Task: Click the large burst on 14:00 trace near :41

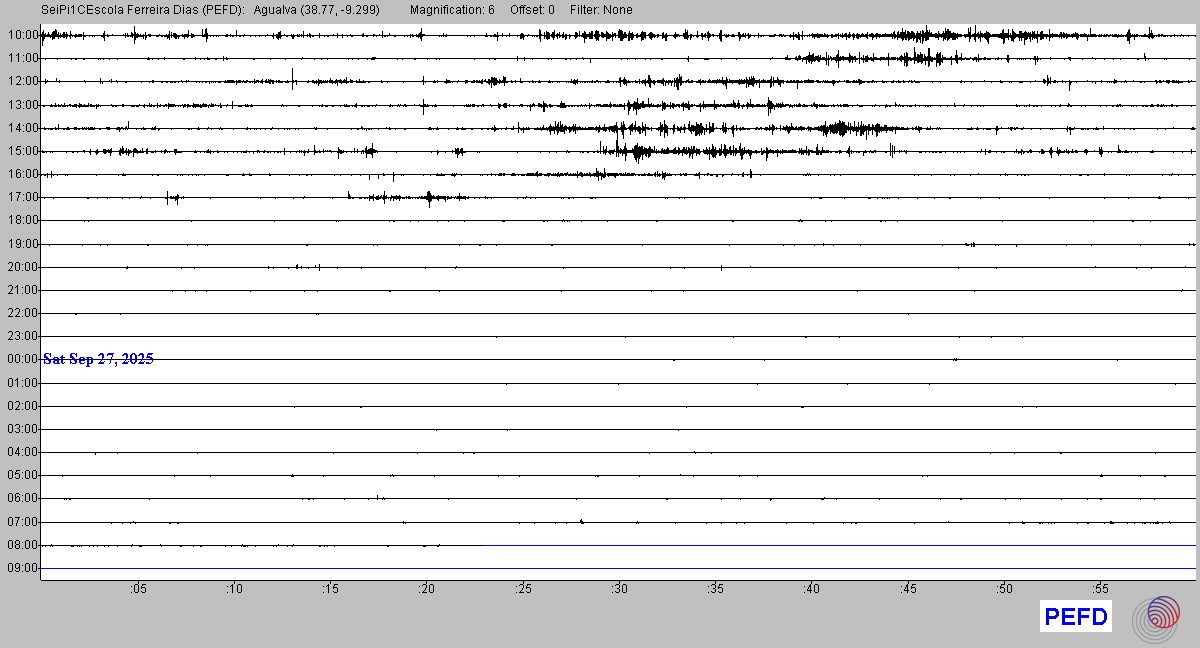Action: (838, 128)
